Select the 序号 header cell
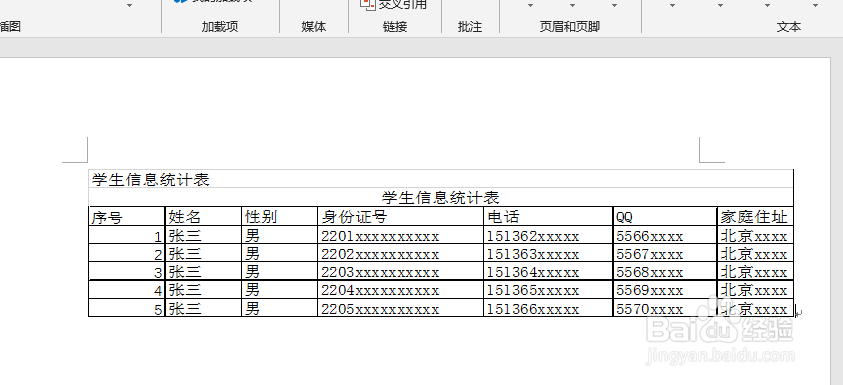This screenshot has height=385, width=843. coord(126,216)
